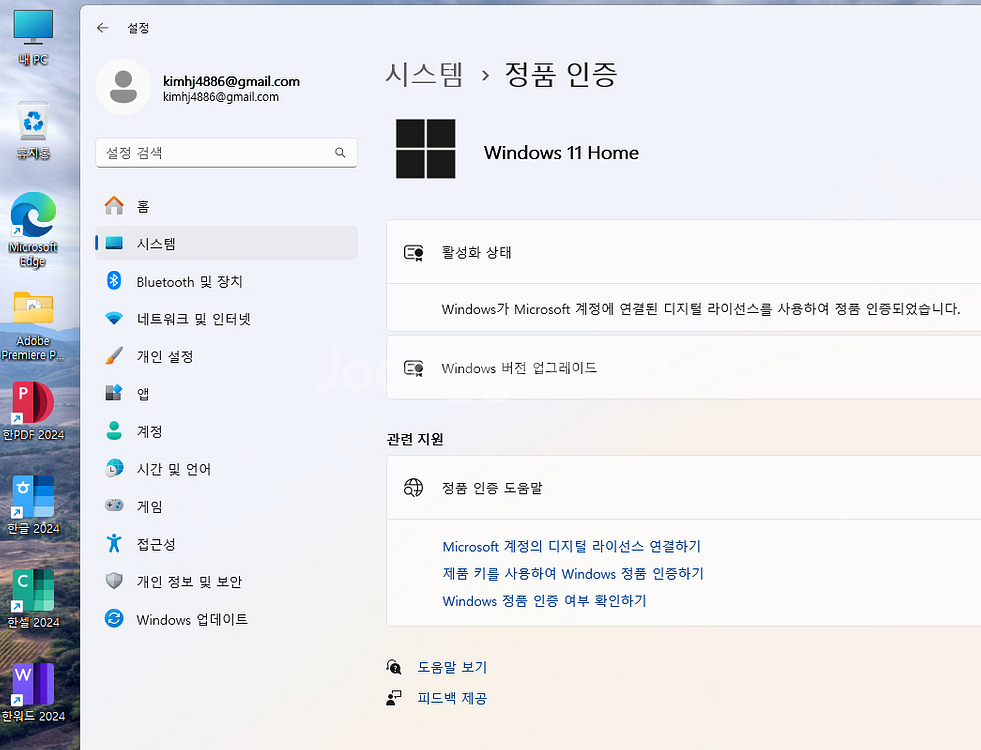
Task: Click the network Wi-Fi icon in sidebar
Action: 114,318
